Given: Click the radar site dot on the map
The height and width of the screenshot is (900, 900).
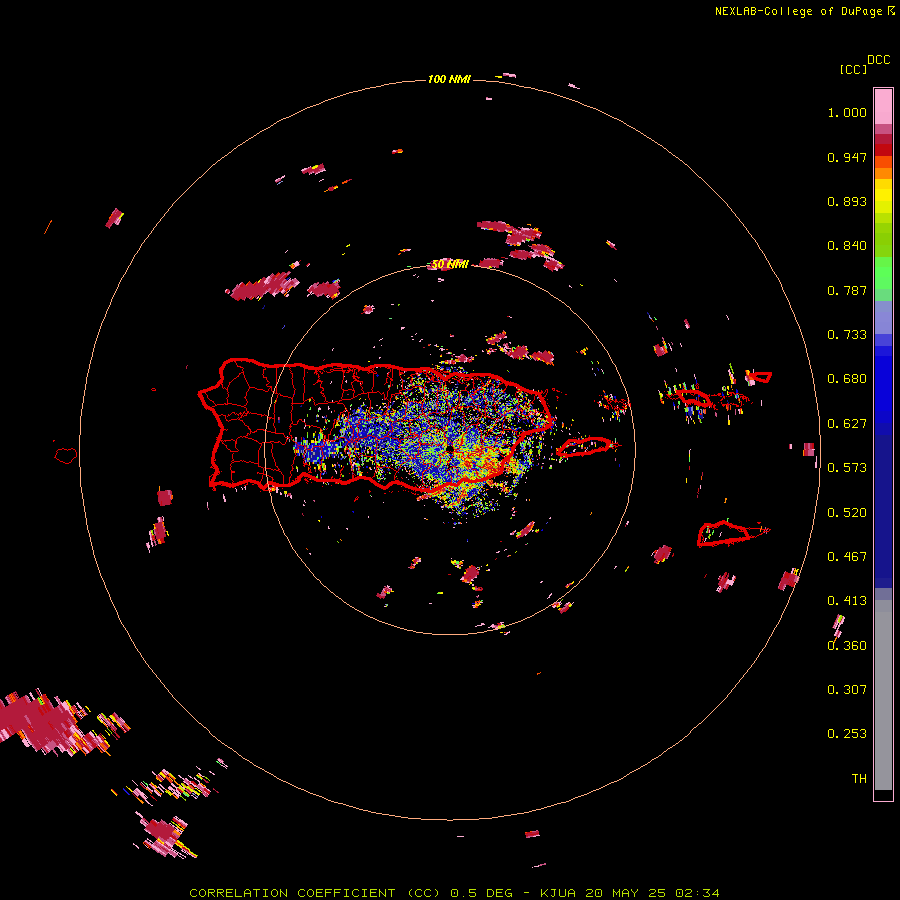Looking at the screenshot, I should pos(451,448).
